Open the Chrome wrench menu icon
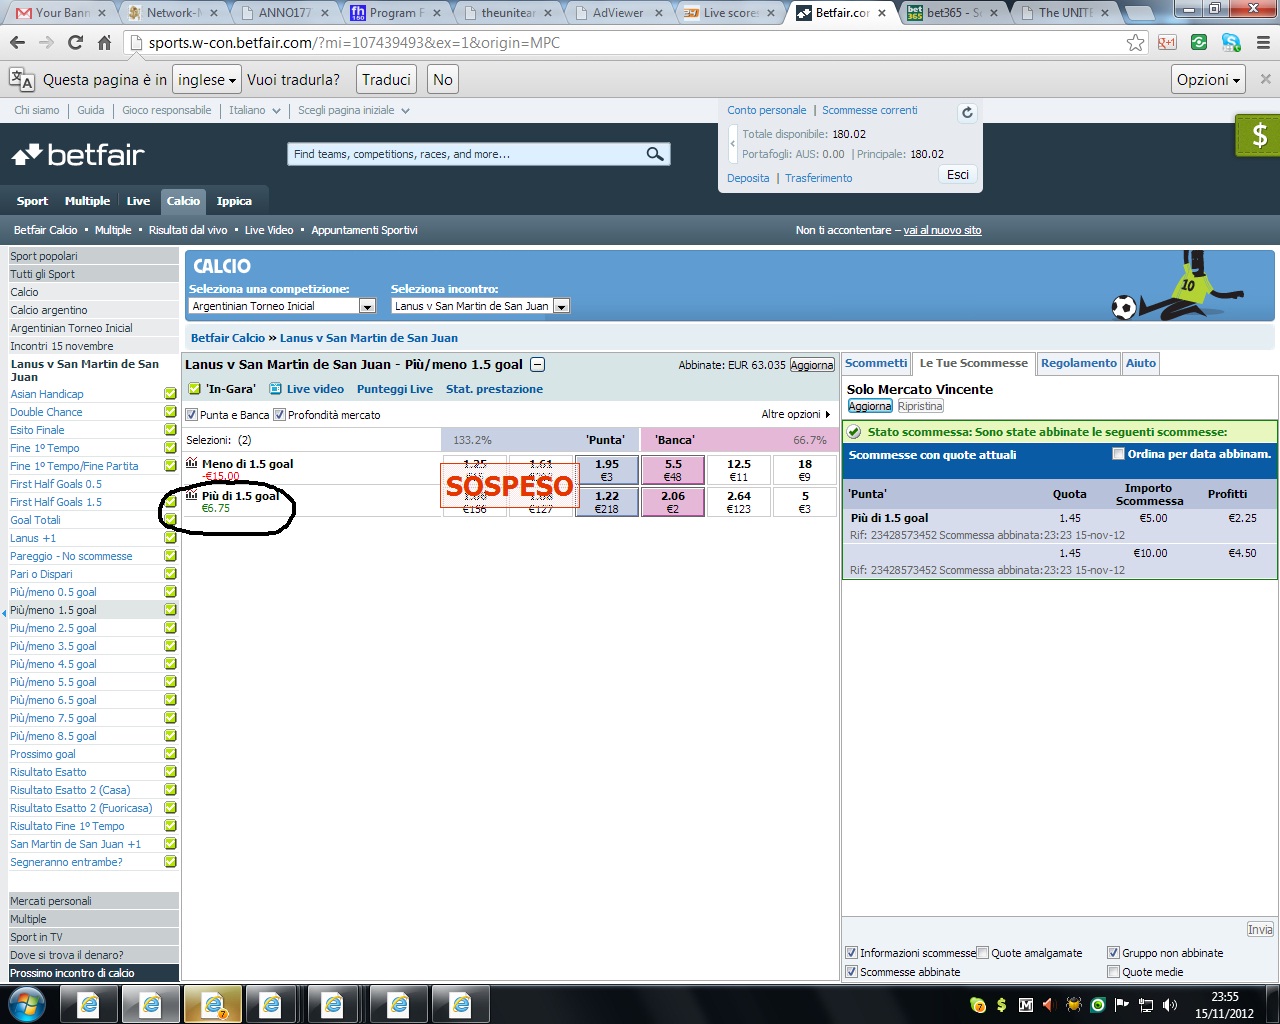 click(1263, 43)
